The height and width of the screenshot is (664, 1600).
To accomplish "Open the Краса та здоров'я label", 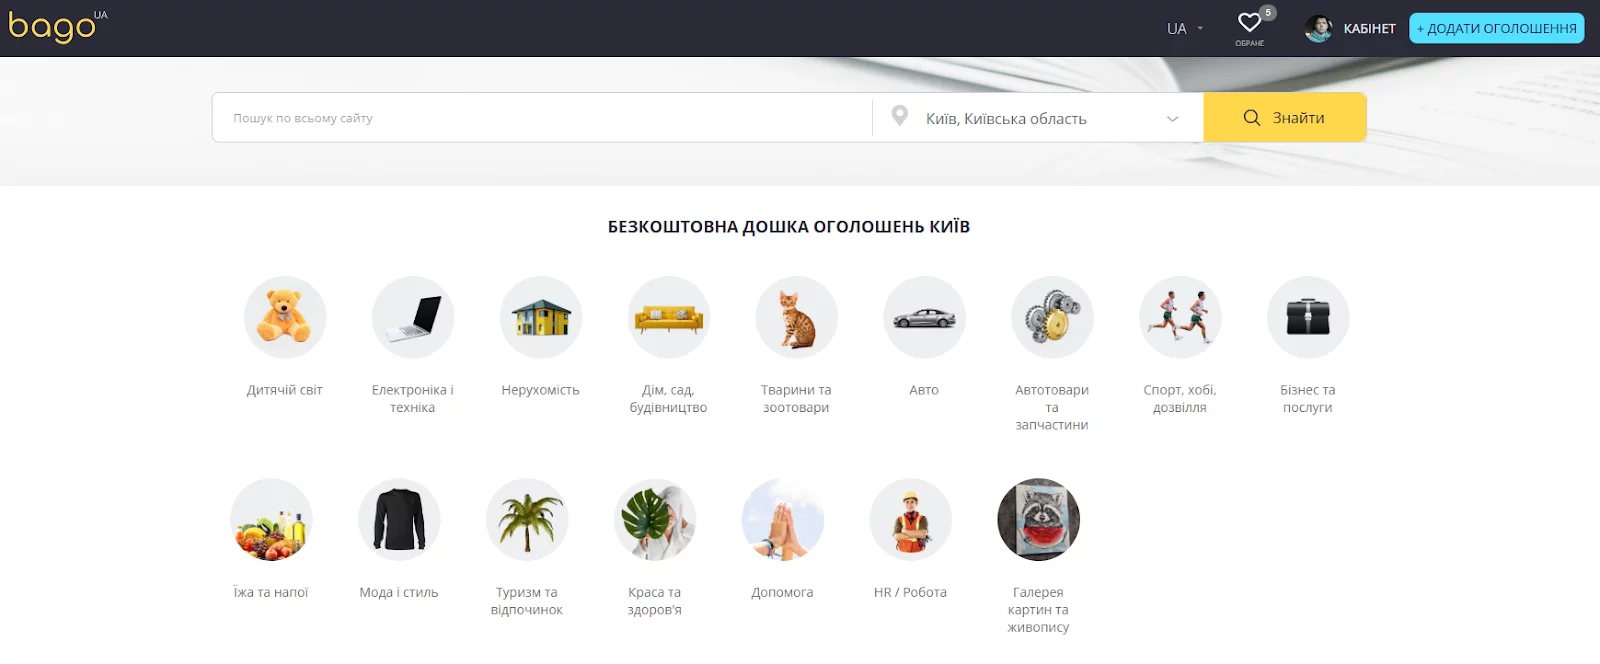I will pyautogui.click(x=655, y=601).
